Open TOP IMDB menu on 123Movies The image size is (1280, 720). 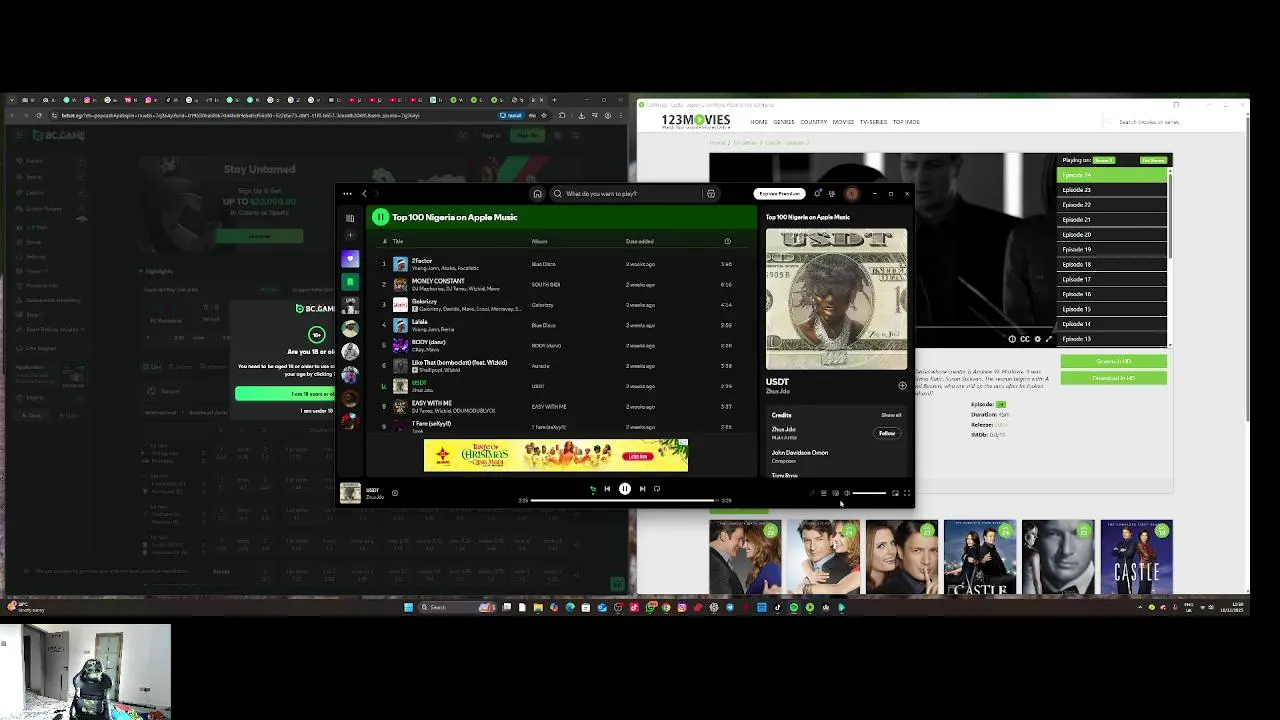click(x=906, y=122)
